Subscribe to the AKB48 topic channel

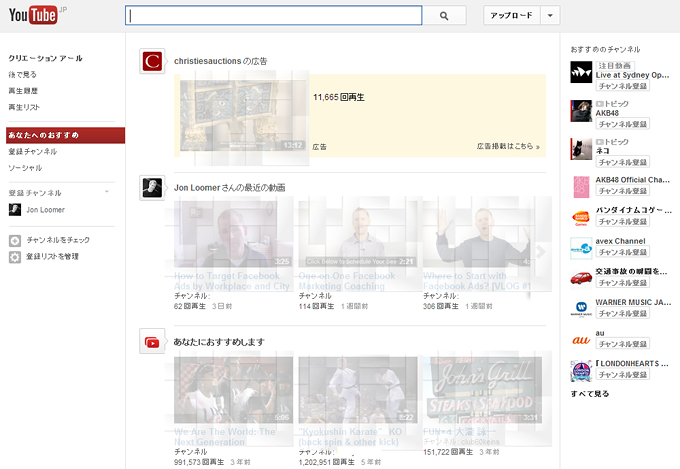point(622,124)
